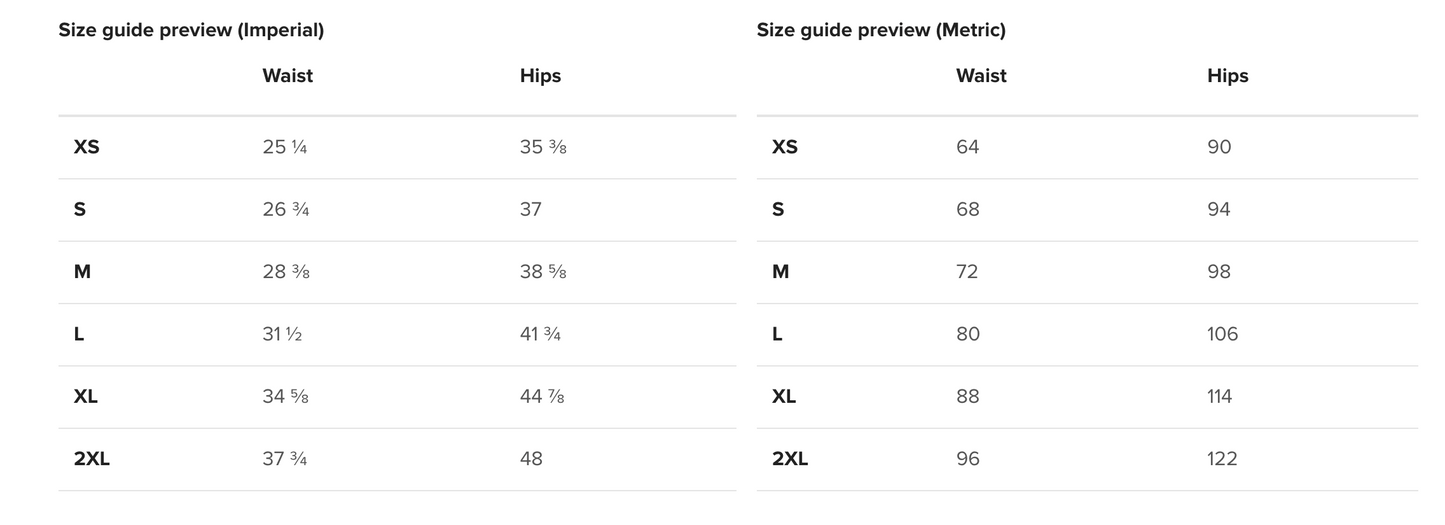Click the Metric XS waist value 64

pos(967,147)
